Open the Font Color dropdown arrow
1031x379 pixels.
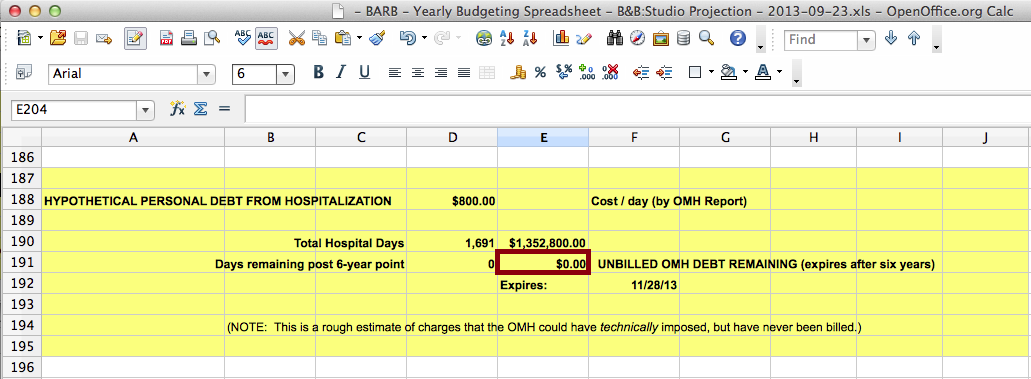(x=780, y=72)
